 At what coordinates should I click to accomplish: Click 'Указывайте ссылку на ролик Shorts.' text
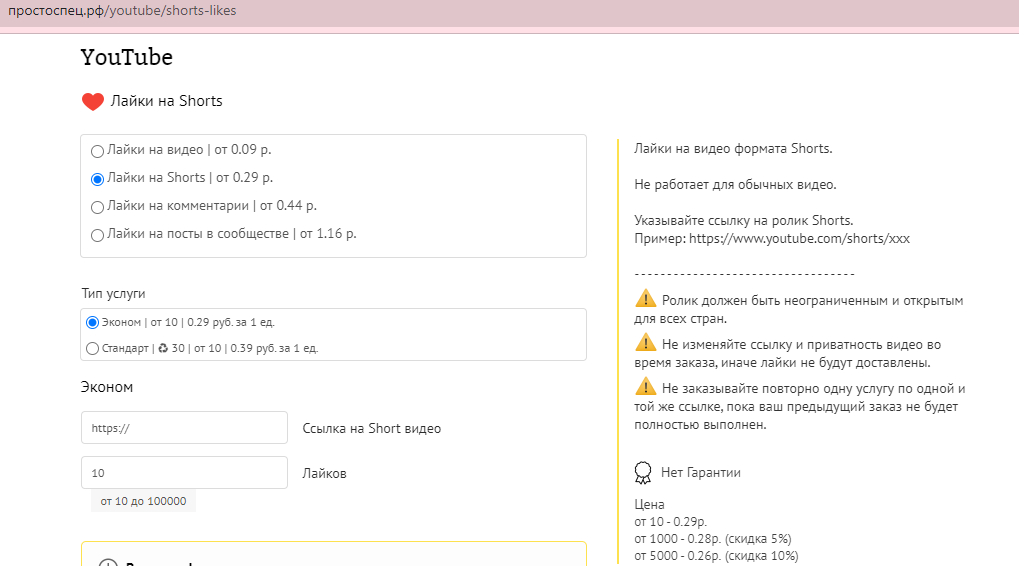coord(743,220)
